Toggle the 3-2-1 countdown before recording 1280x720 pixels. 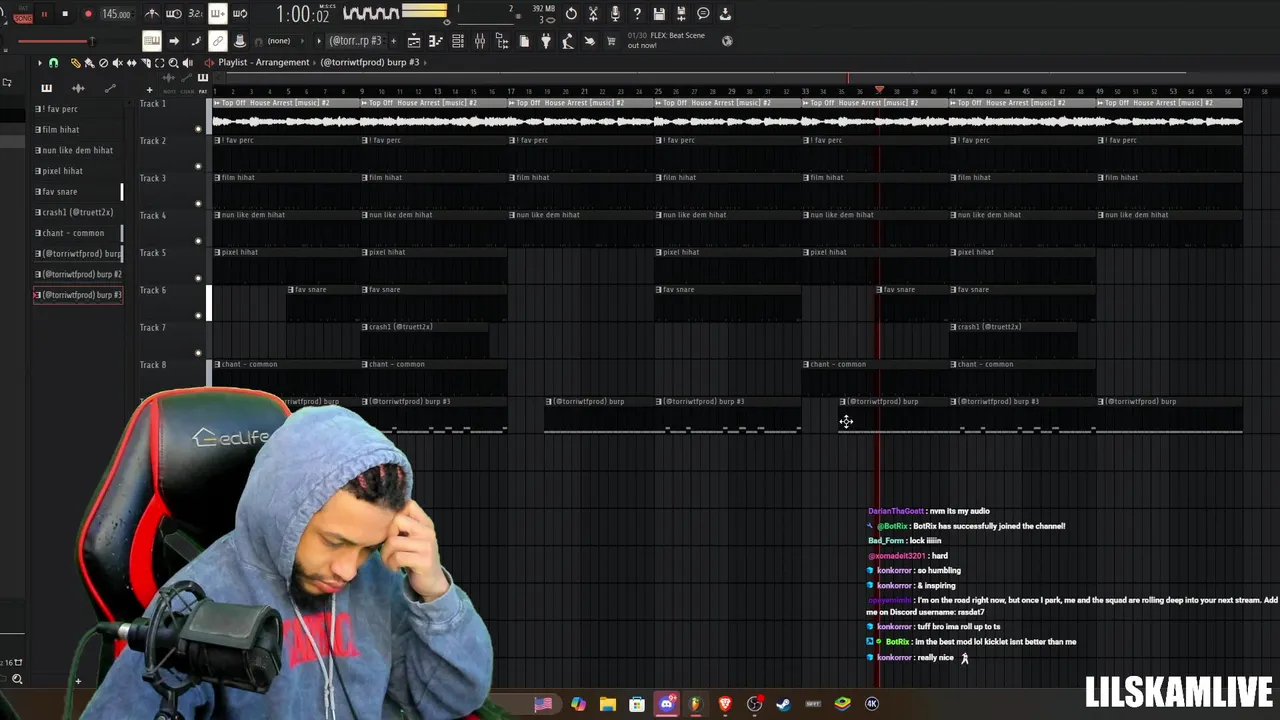pos(195,14)
